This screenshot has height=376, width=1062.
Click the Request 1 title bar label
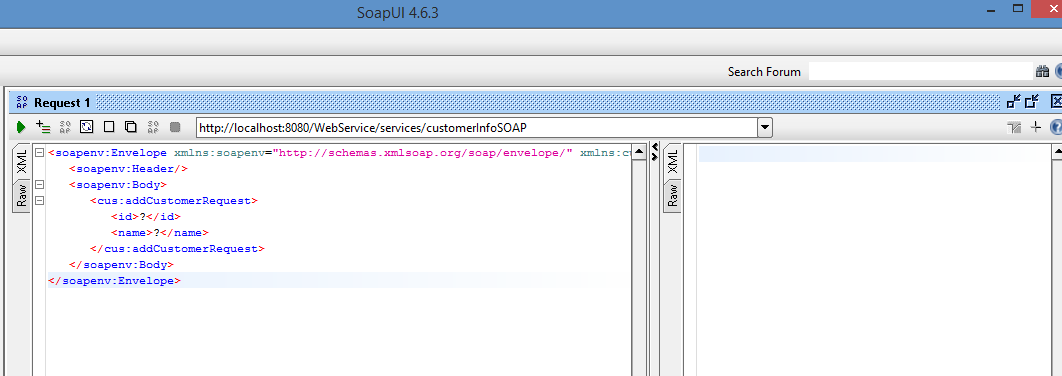[x=62, y=103]
